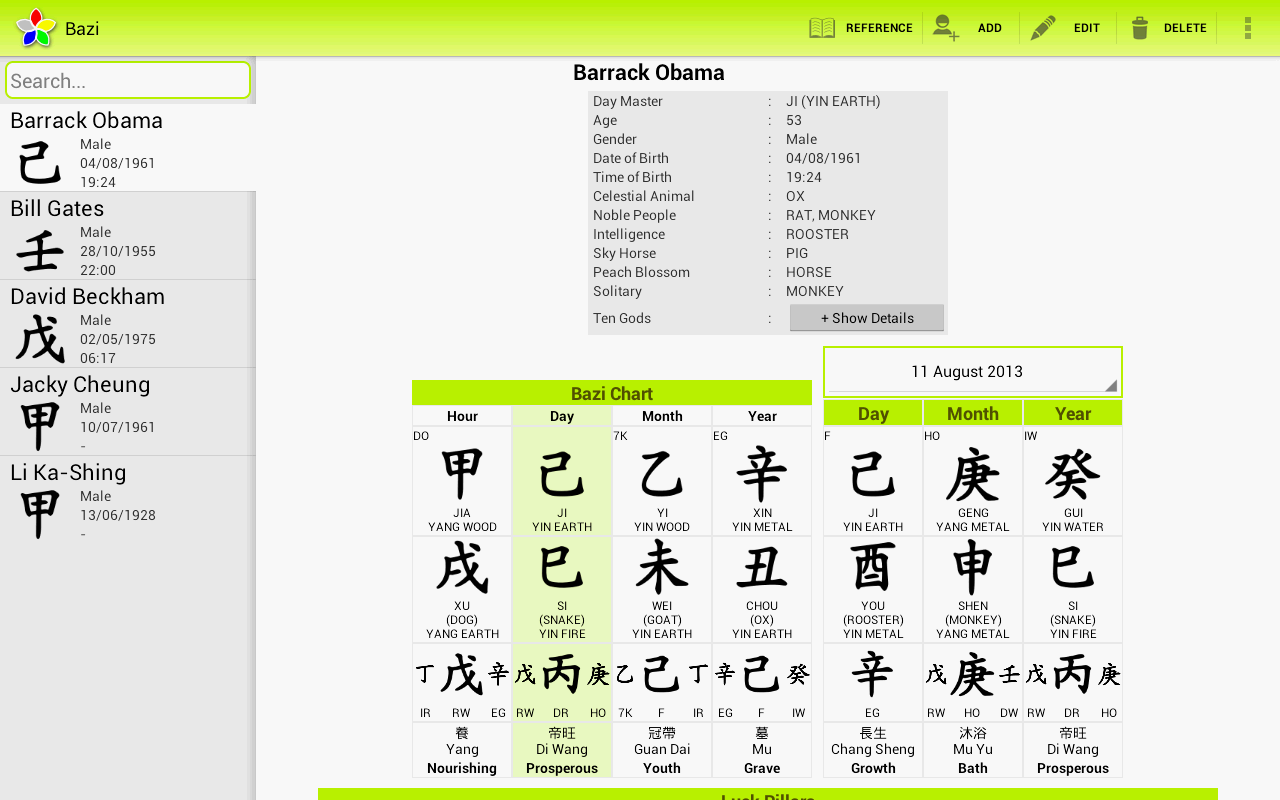Click the Sky Horse PIG value
The height and width of the screenshot is (800, 1280).
pyautogui.click(x=797, y=253)
